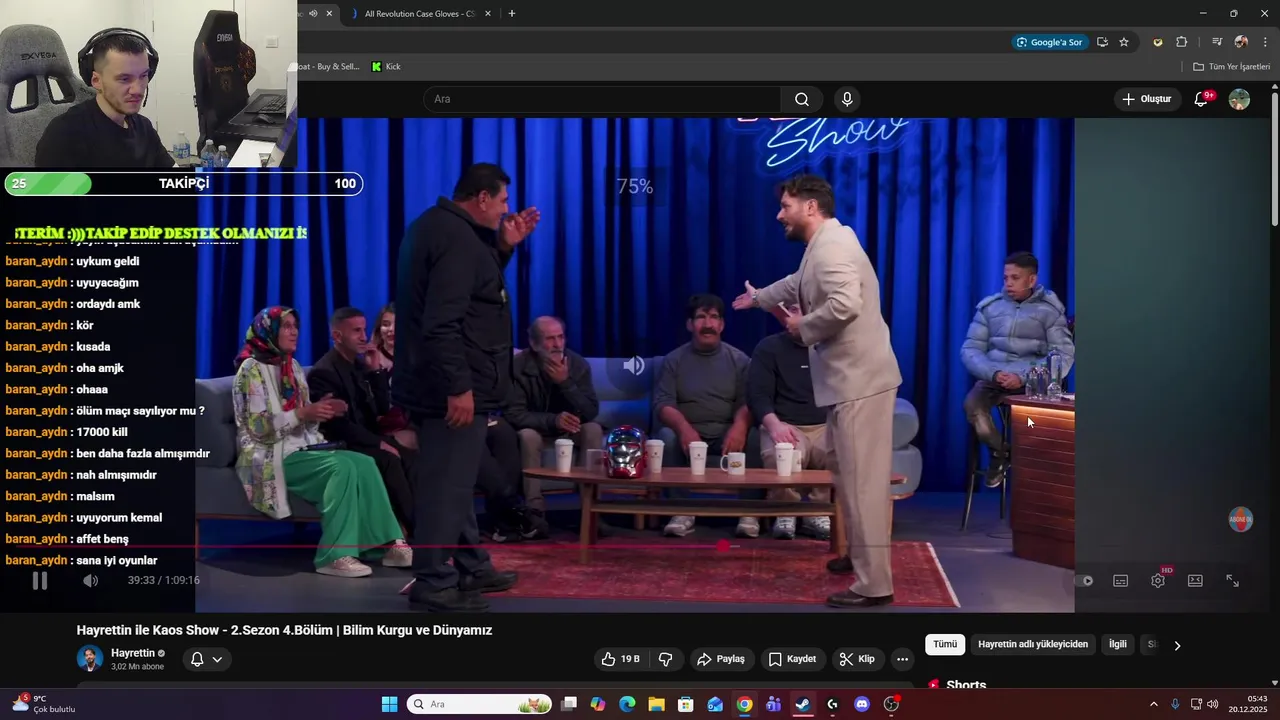
Task: Save the video with the Kaydet button
Action: click(792, 659)
